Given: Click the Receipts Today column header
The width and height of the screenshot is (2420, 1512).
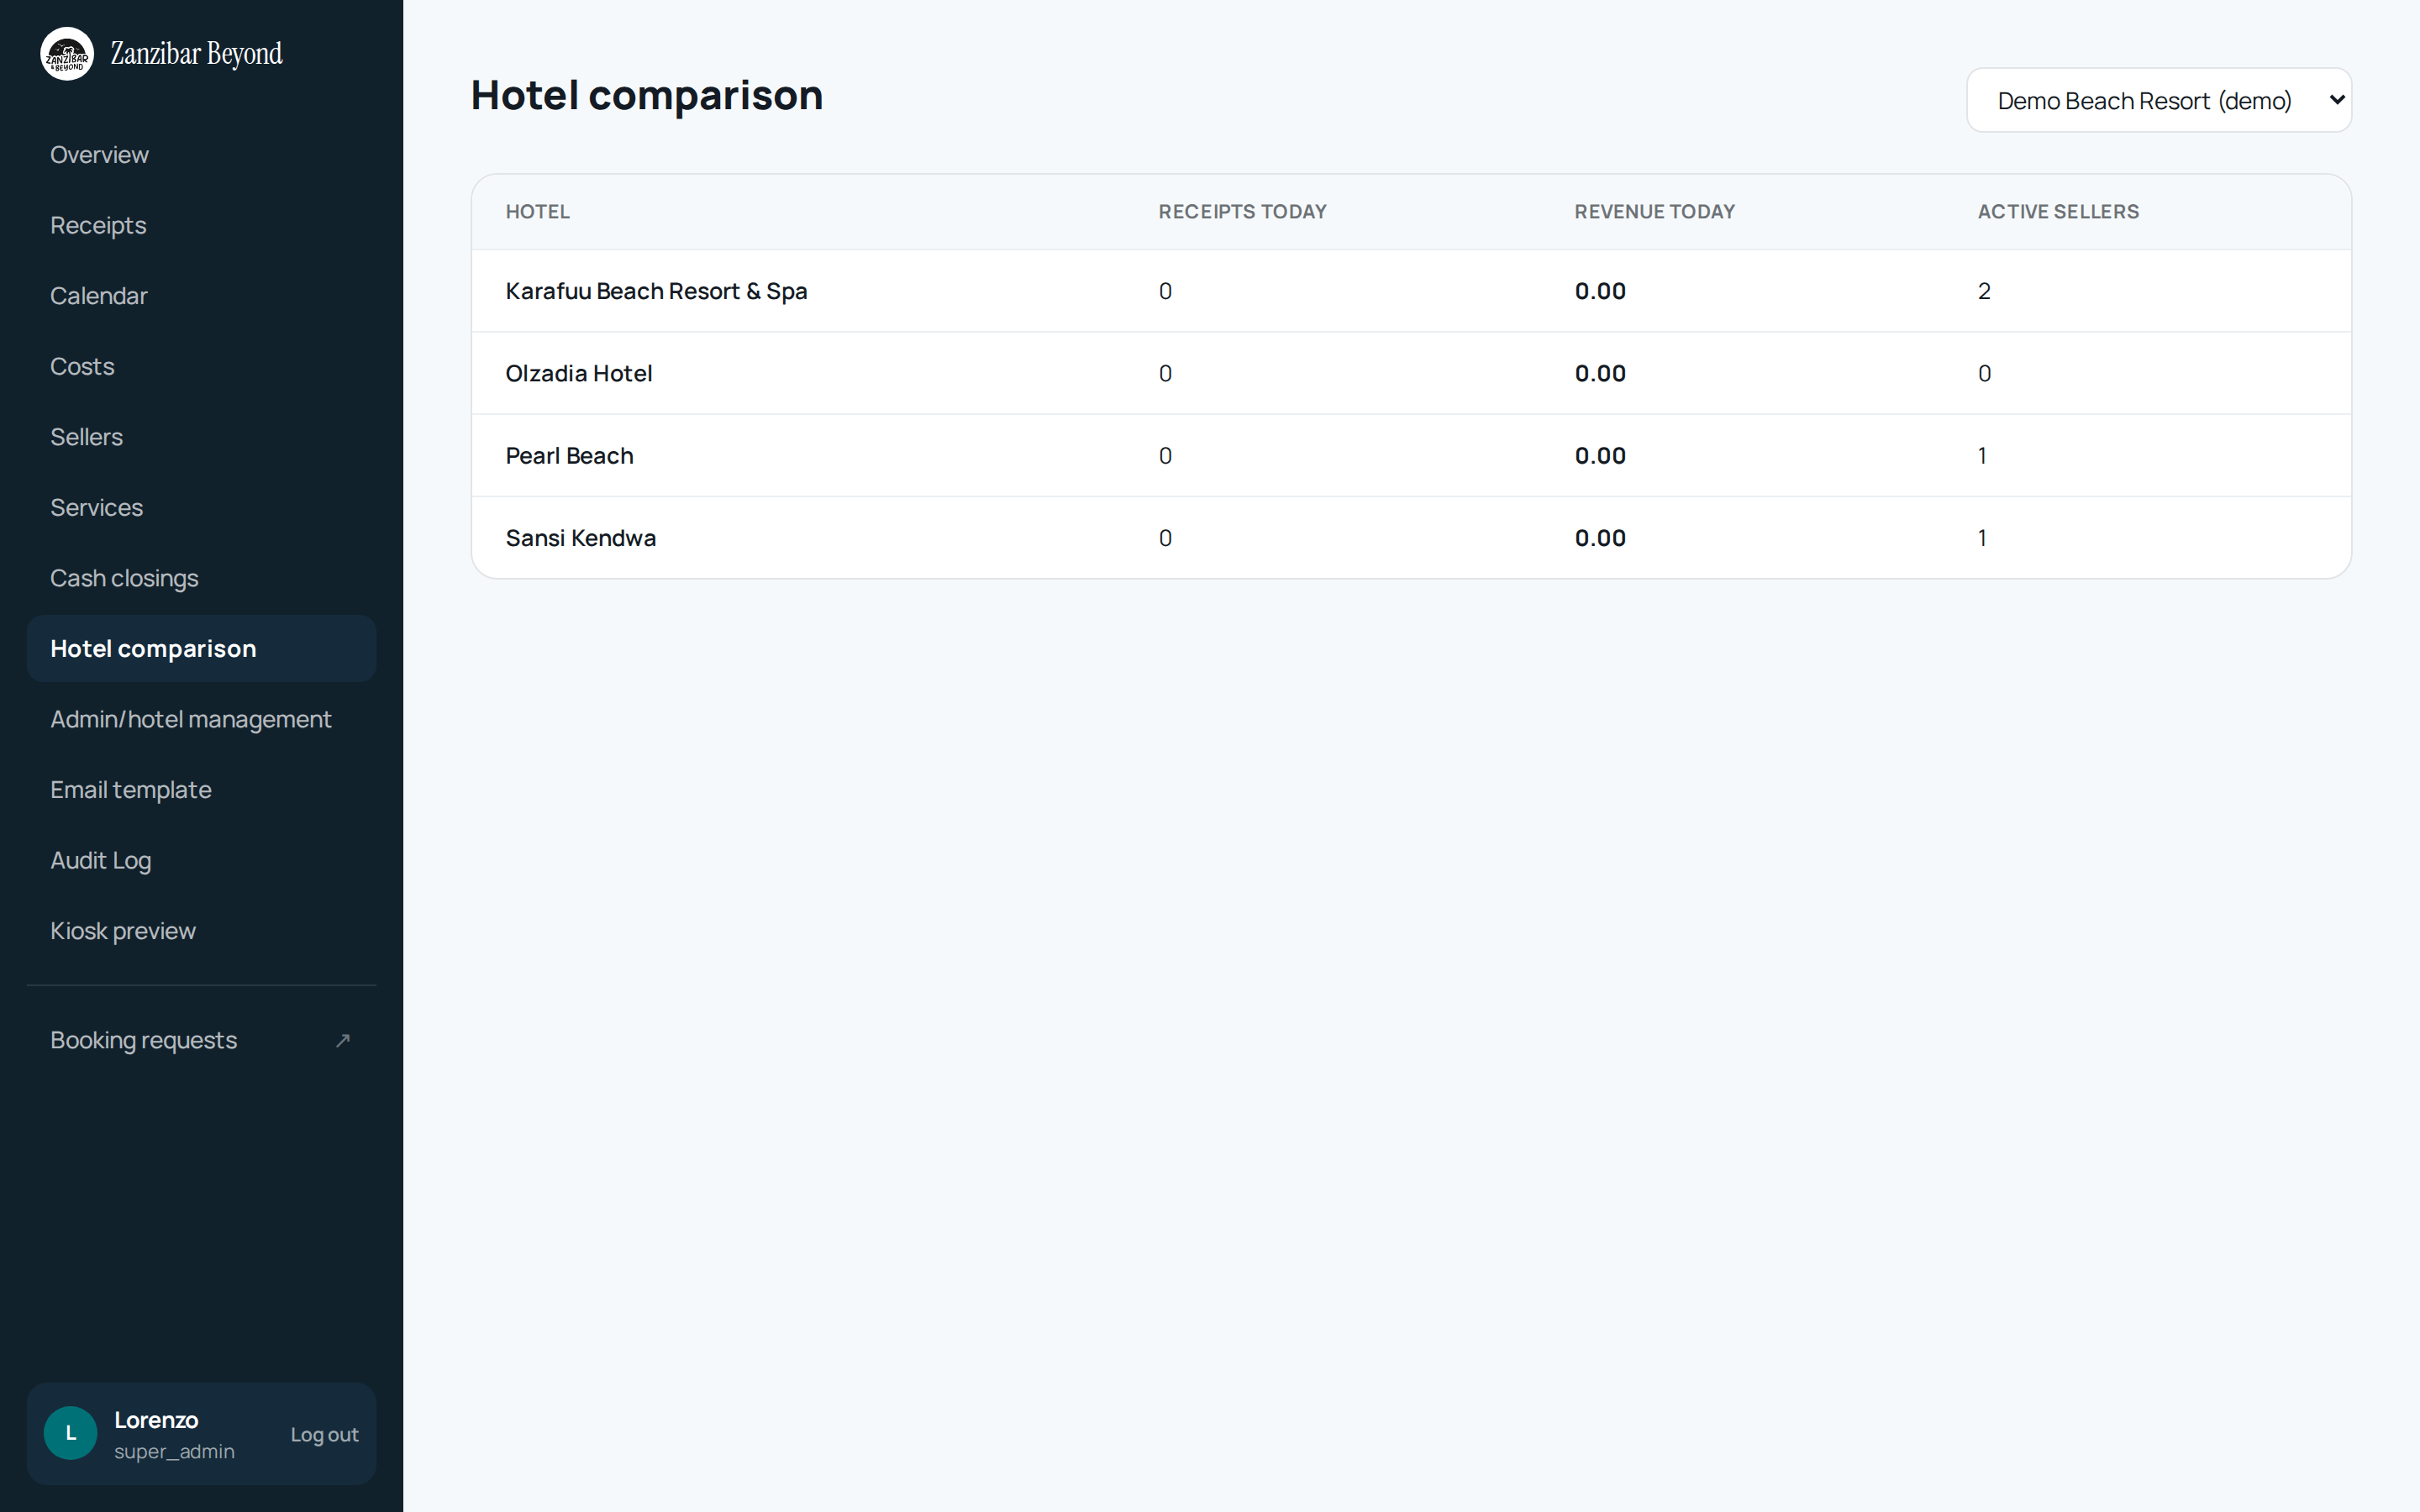Looking at the screenshot, I should click(1242, 212).
